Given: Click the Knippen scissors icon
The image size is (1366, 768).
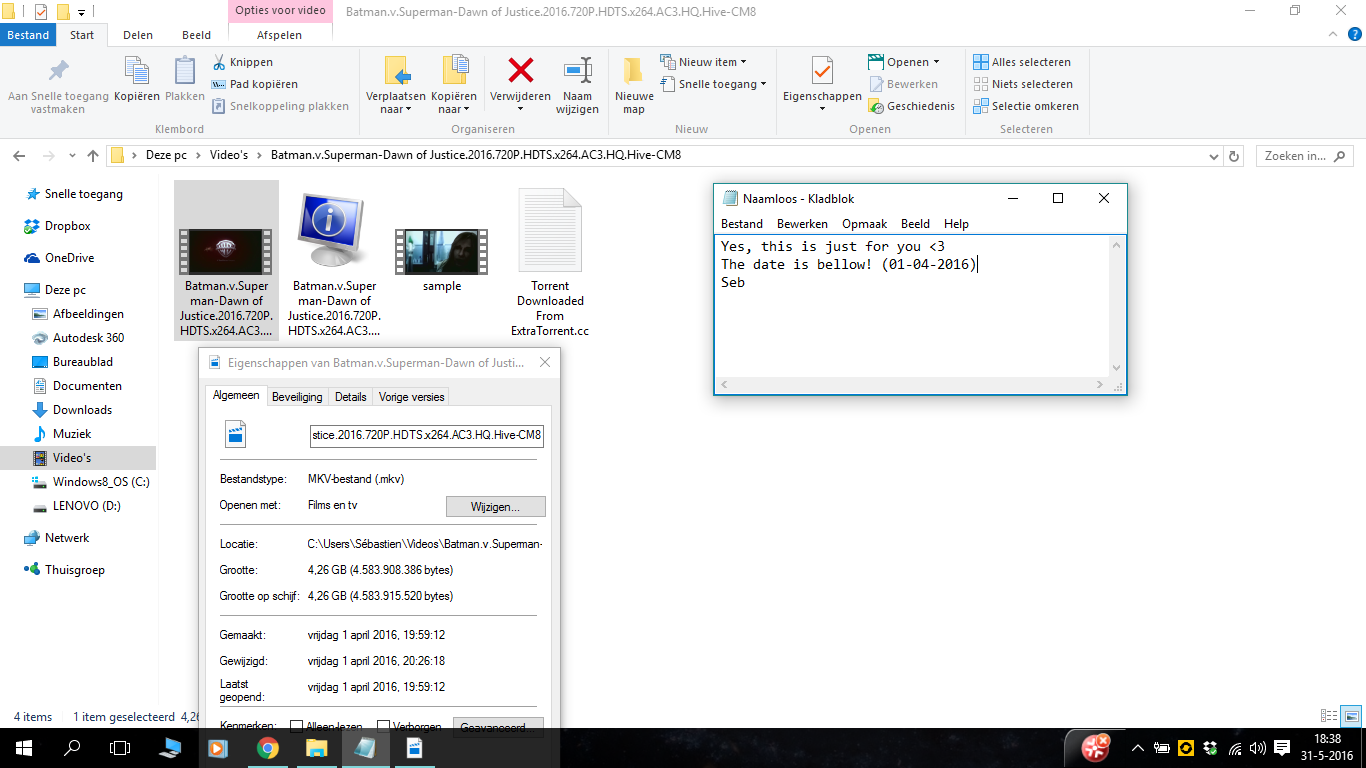Looking at the screenshot, I should 219,62.
